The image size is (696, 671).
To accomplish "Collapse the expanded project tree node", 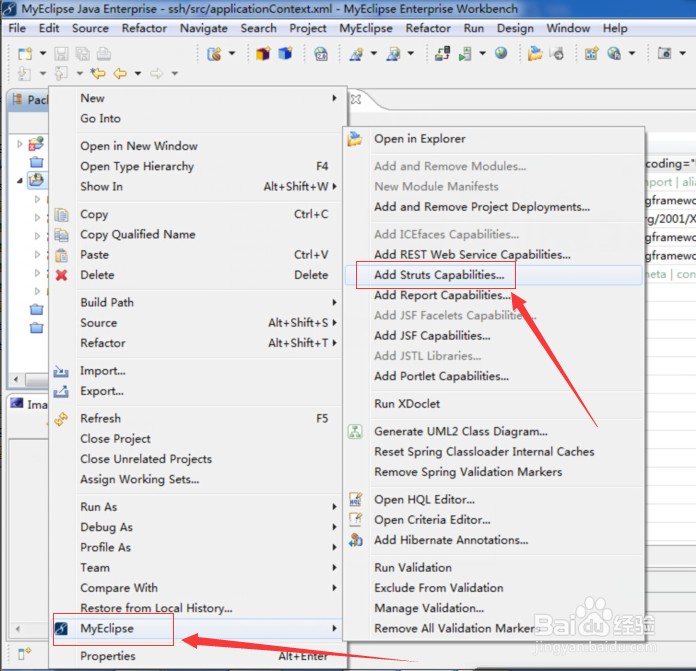I will coord(20,181).
